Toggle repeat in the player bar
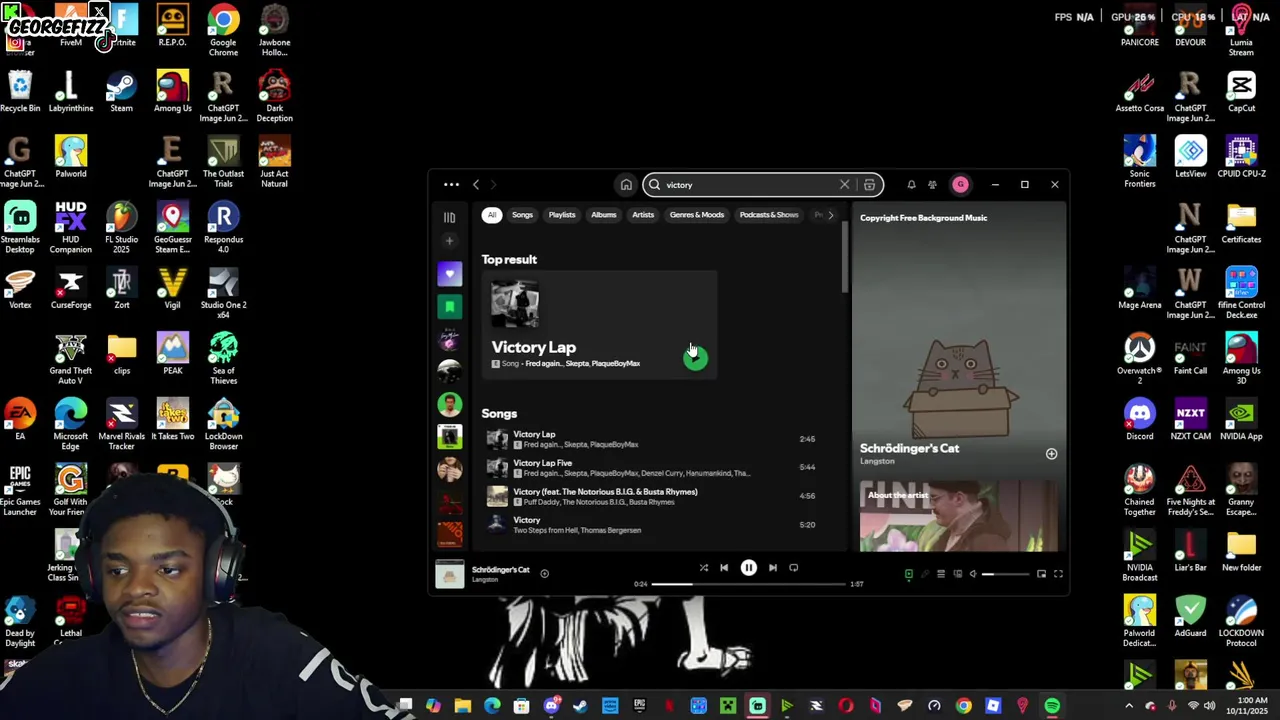 (x=793, y=568)
